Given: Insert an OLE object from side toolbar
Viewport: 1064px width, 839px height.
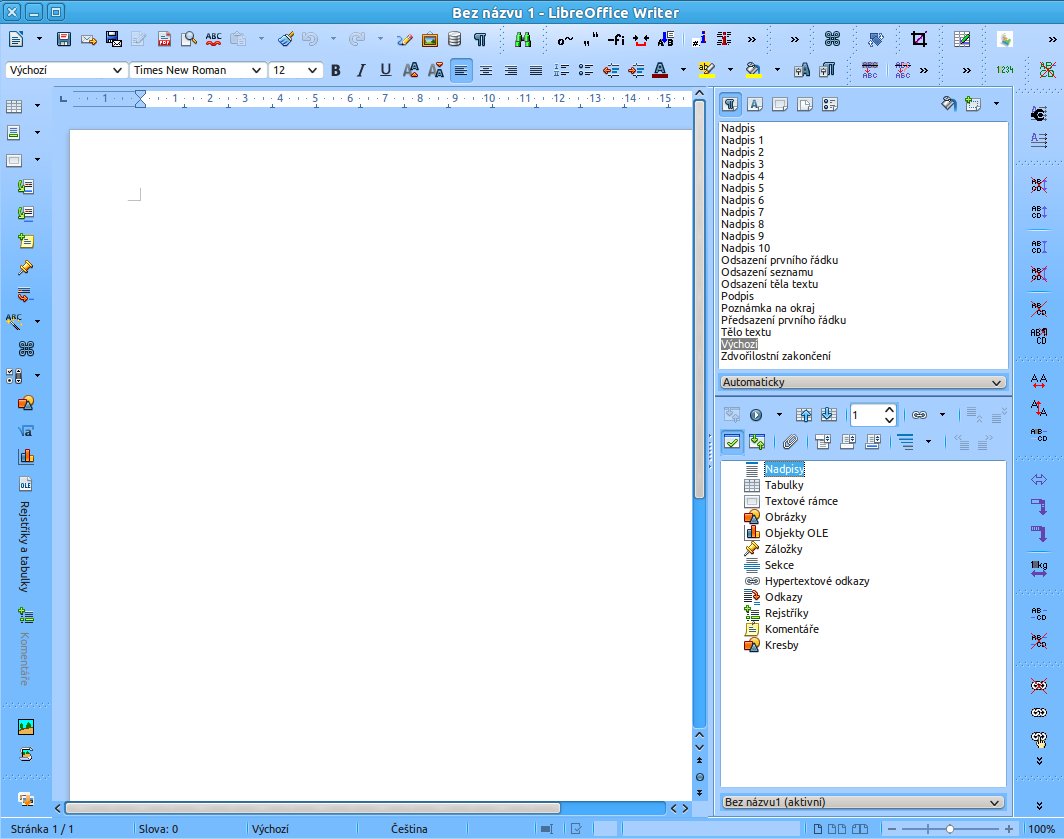Looking at the screenshot, I should 26,484.
